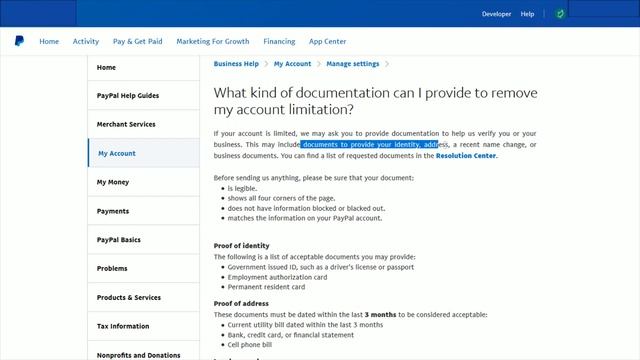The image size is (640, 360).
Task: Click 'Employment authorization card' bullet
Action: pos(277,277)
